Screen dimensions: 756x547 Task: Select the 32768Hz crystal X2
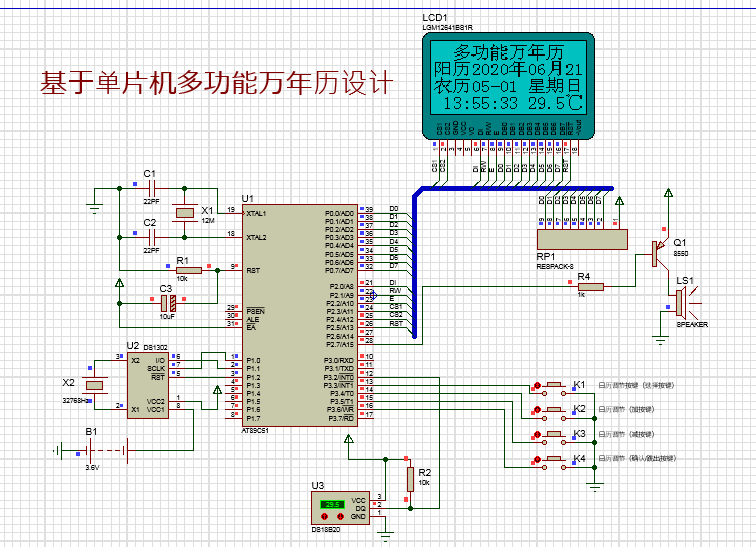[x=94, y=385]
